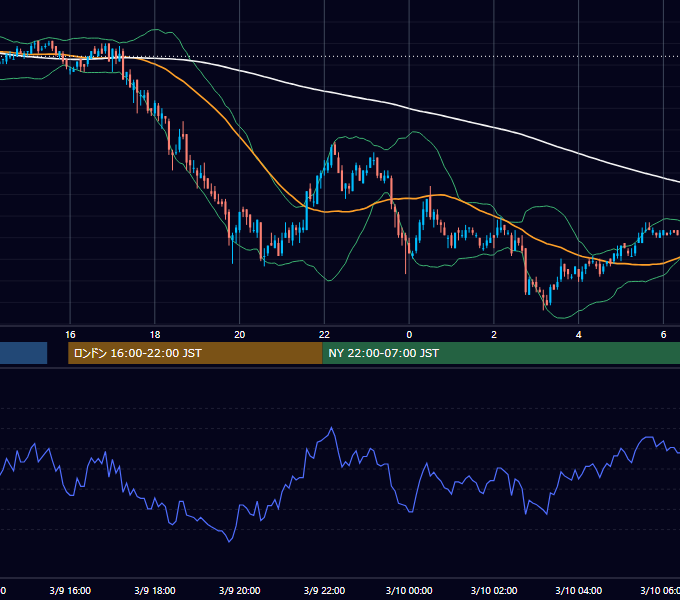680x600 pixels.
Task: Click the 3/9 16:00 date label
Action: pos(70,590)
